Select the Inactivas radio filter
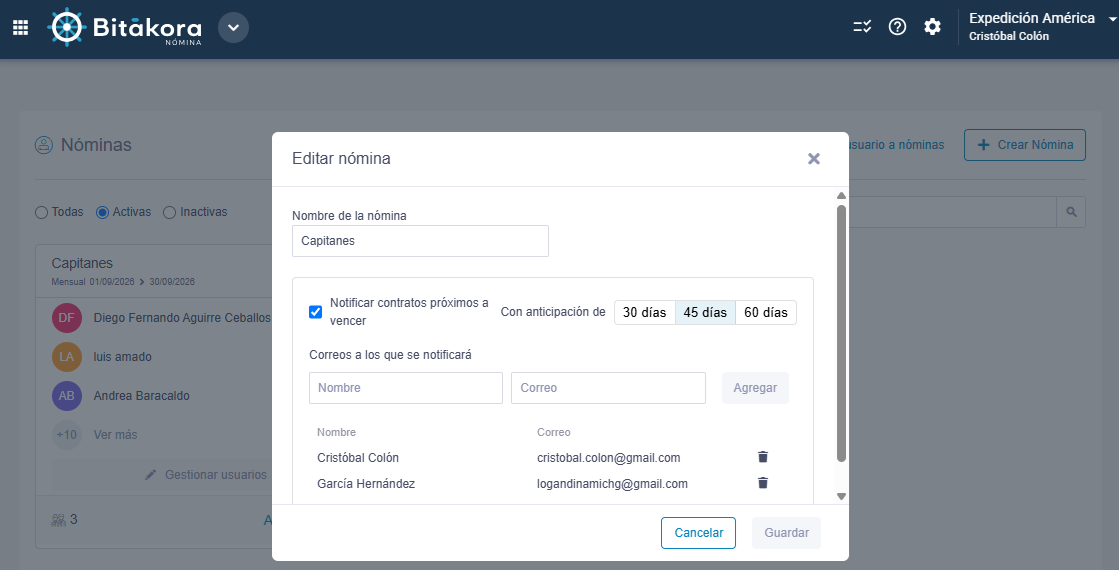The height and width of the screenshot is (570, 1119). tap(169, 213)
